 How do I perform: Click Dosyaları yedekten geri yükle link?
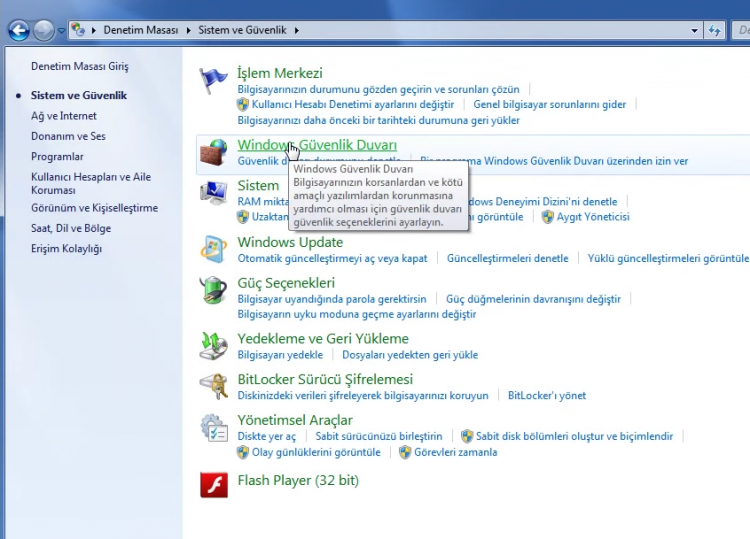tap(410, 355)
